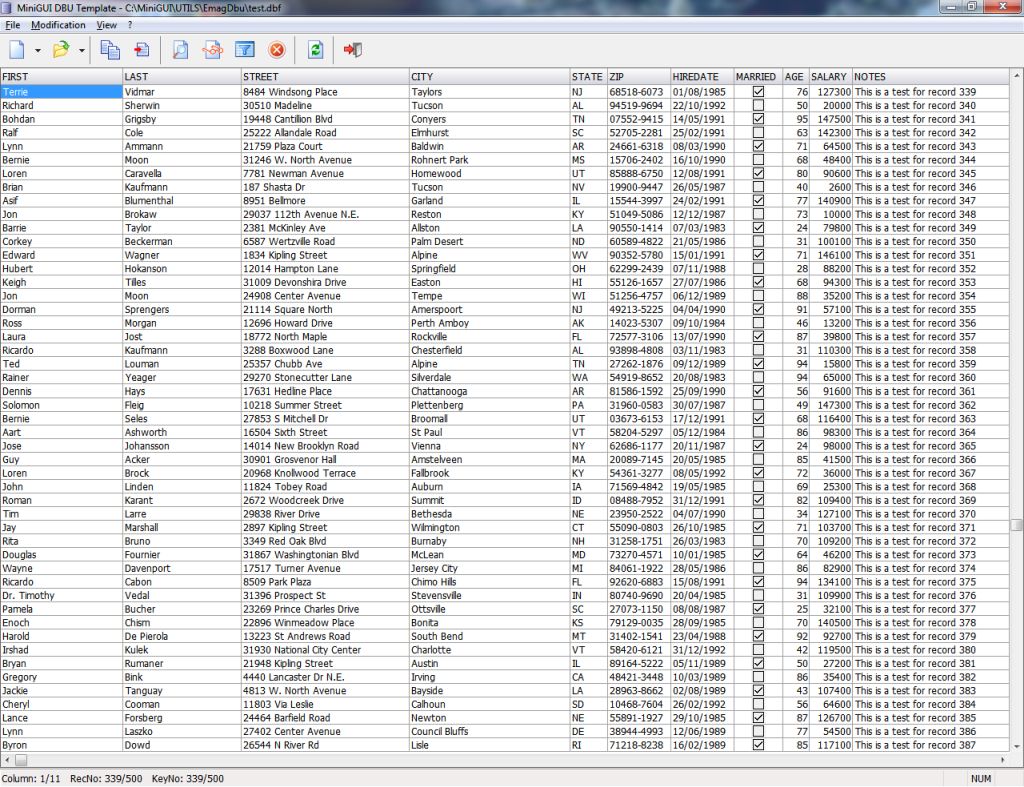
Task: Toggle MARRIED checkbox for Byron Dowd
Action: pyautogui.click(x=758, y=745)
